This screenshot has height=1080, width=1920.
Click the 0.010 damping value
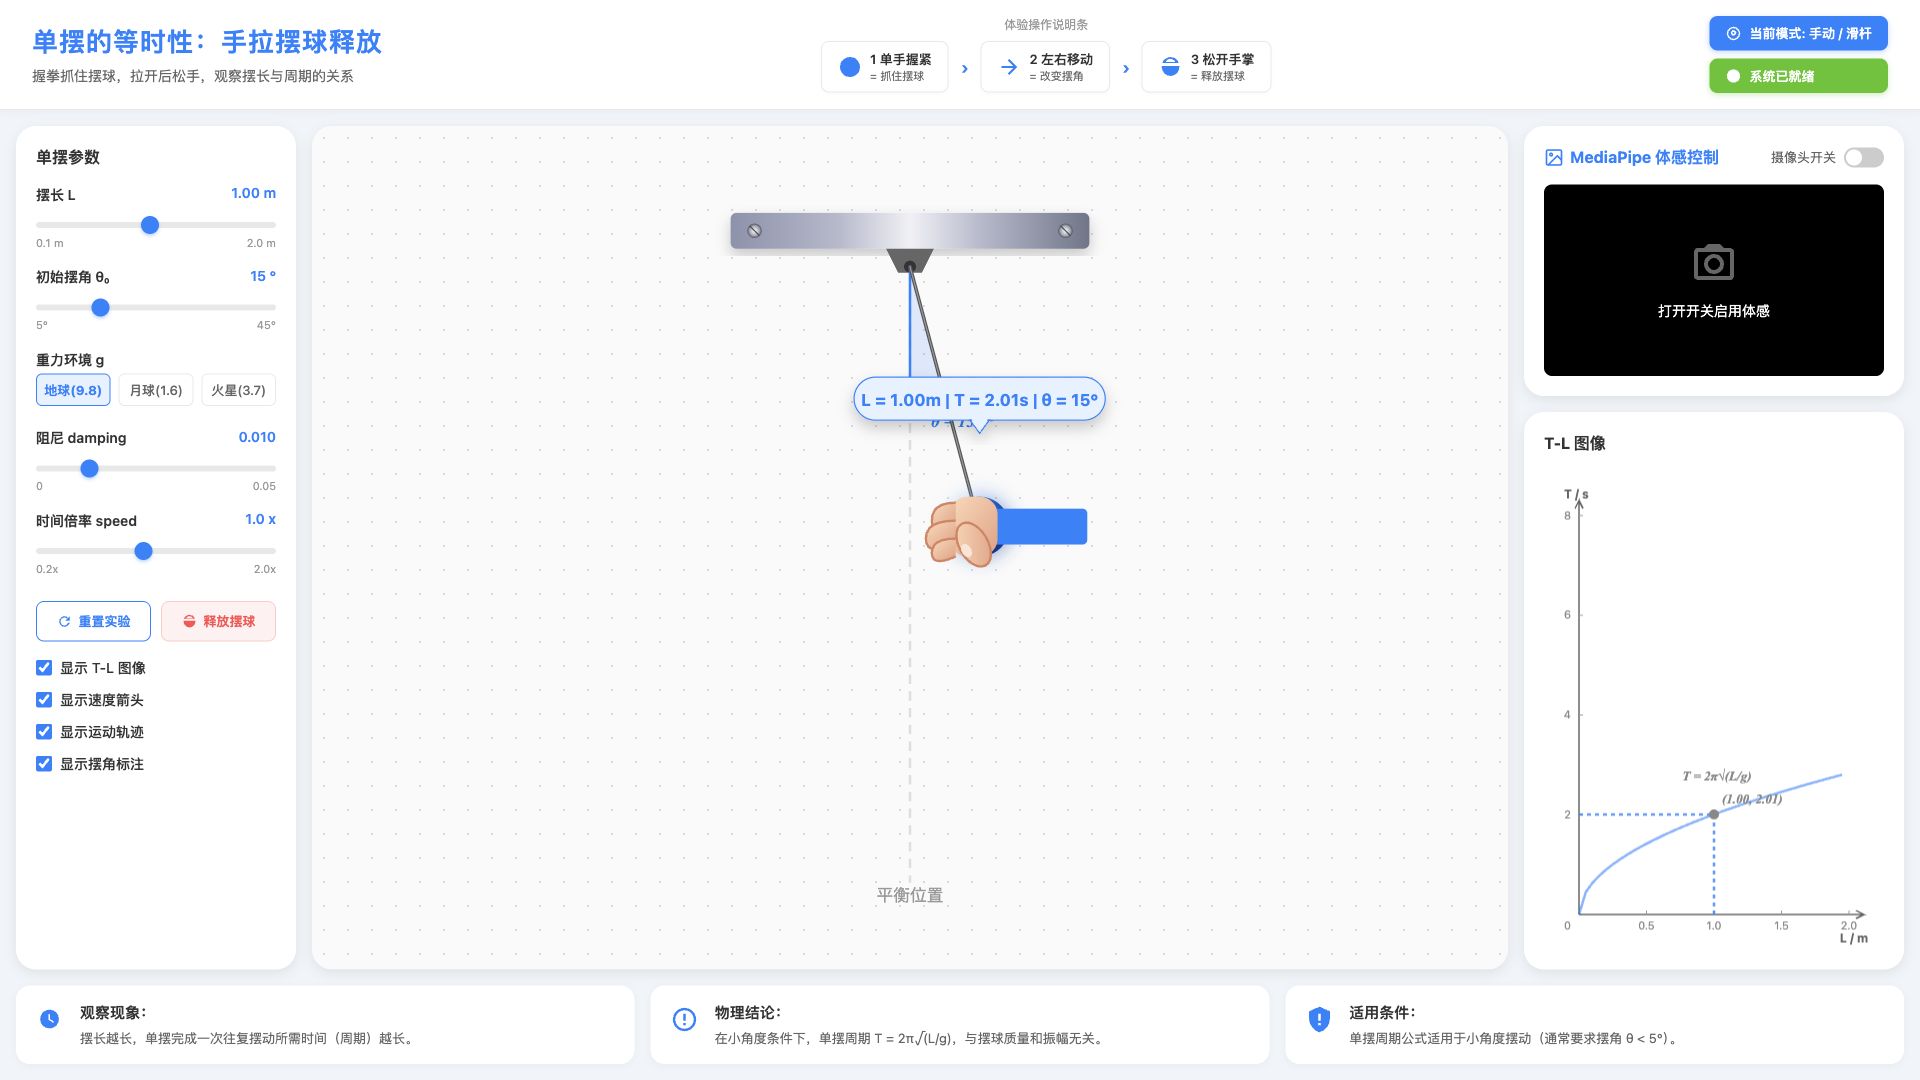257,437
